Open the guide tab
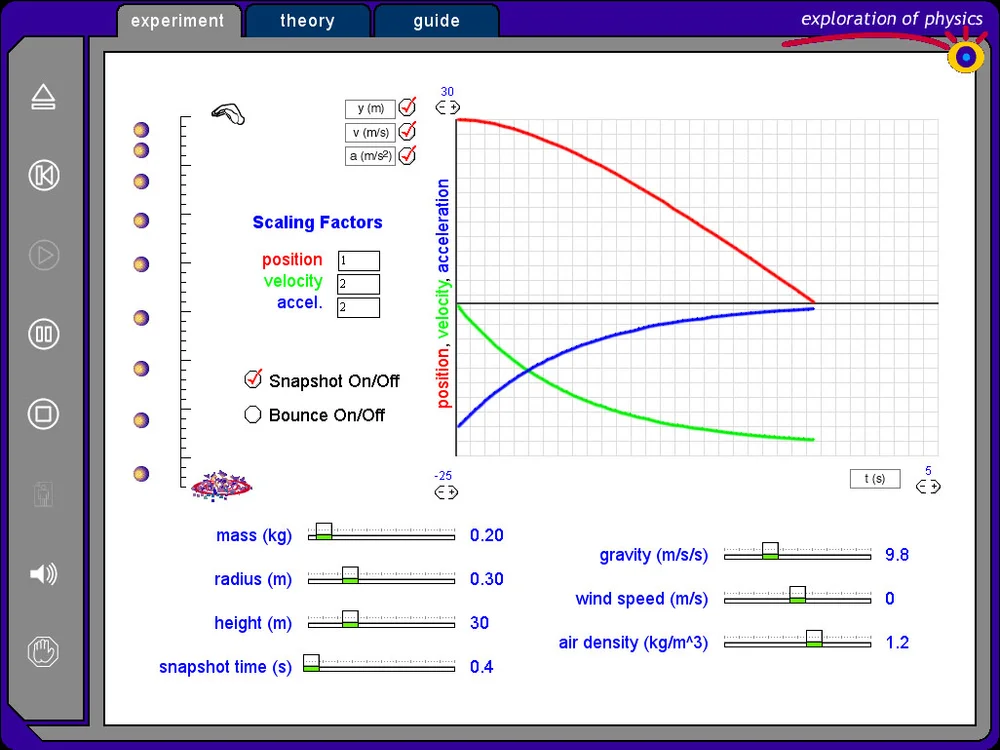The width and height of the screenshot is (1000, 750). pos(436,20)
